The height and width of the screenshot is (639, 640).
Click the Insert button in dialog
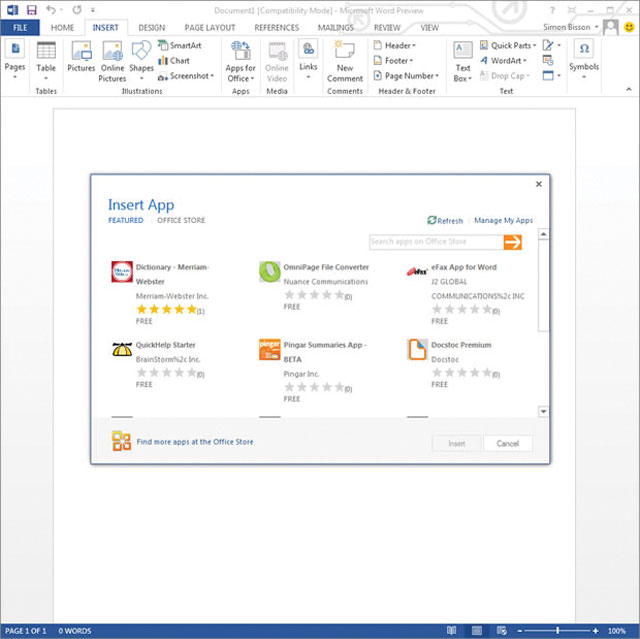(x=457, y=444)
